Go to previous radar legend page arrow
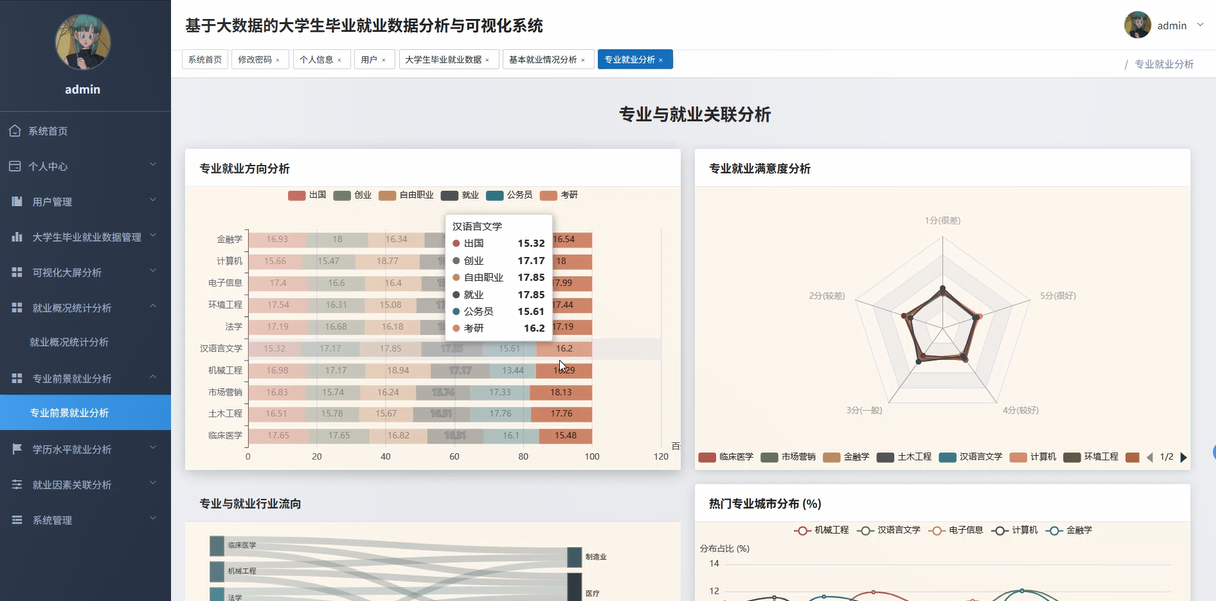Screen dimensions: 1216x601 (x=1149, y=457)
